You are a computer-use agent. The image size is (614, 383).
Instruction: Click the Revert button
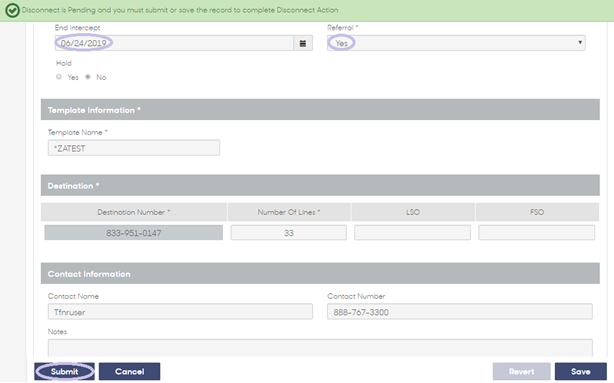point(521,371)
